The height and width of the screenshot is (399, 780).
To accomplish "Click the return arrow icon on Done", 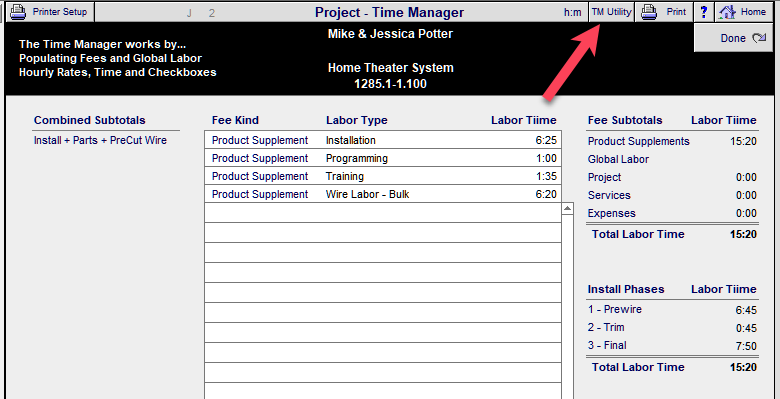I will (x=759, y=38).
